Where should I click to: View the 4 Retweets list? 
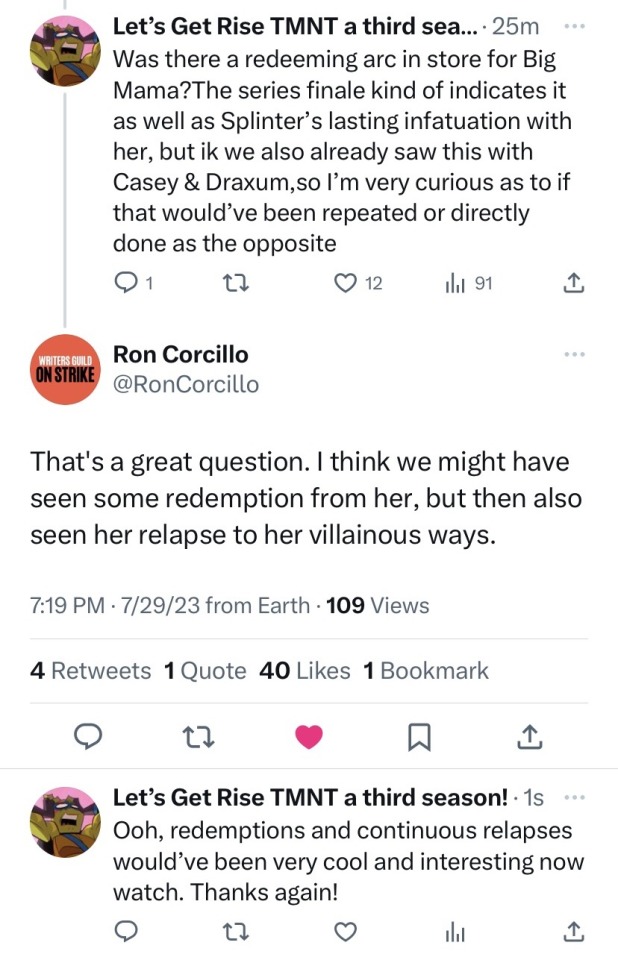coord(91,671)
